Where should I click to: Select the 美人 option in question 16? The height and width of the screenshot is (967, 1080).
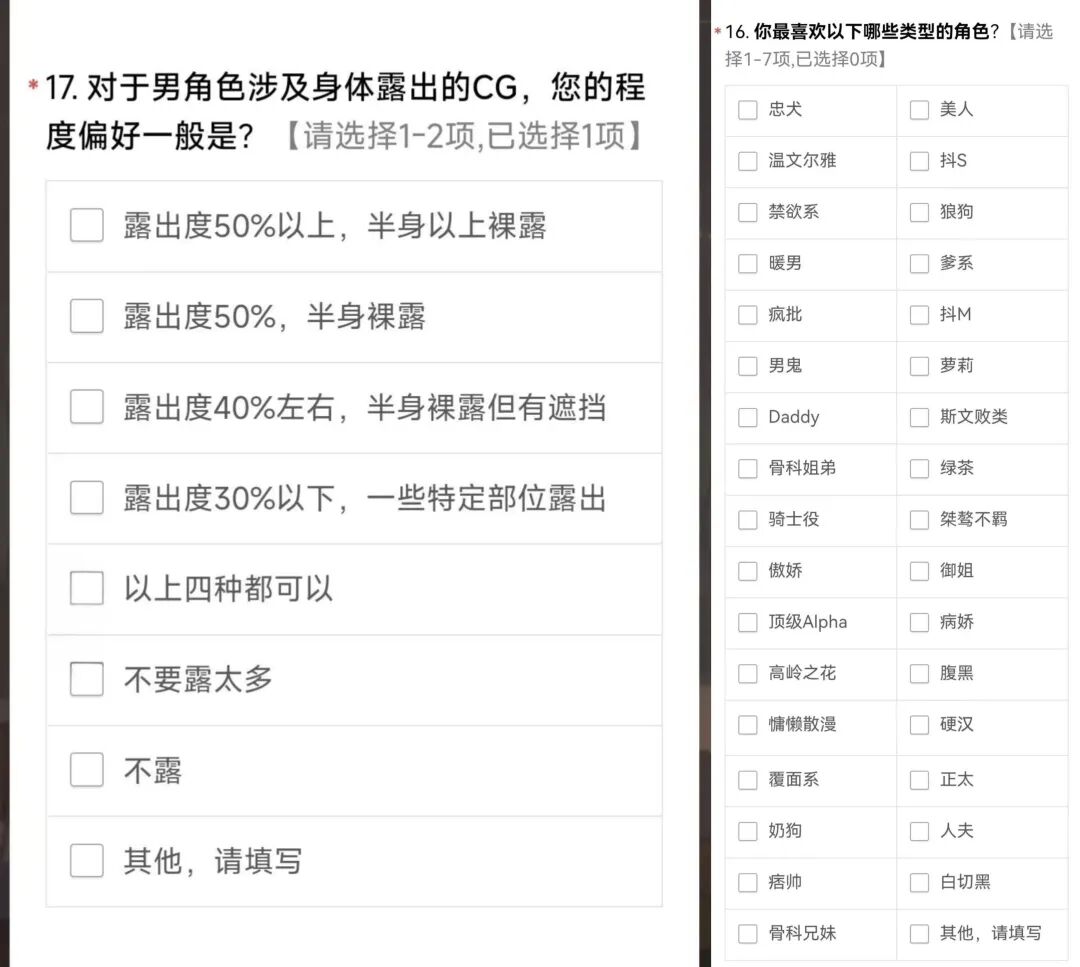(x=919, y=110)
